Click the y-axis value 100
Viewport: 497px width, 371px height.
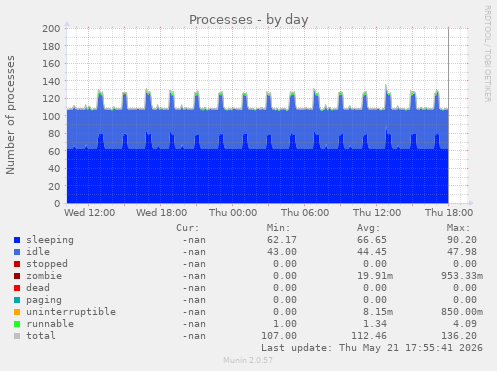51,116
